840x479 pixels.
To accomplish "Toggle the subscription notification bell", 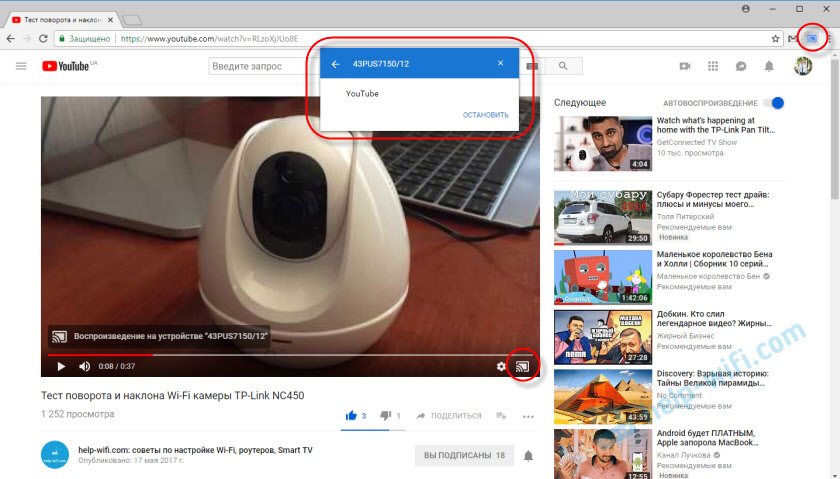I will click(x=528, y=455).
